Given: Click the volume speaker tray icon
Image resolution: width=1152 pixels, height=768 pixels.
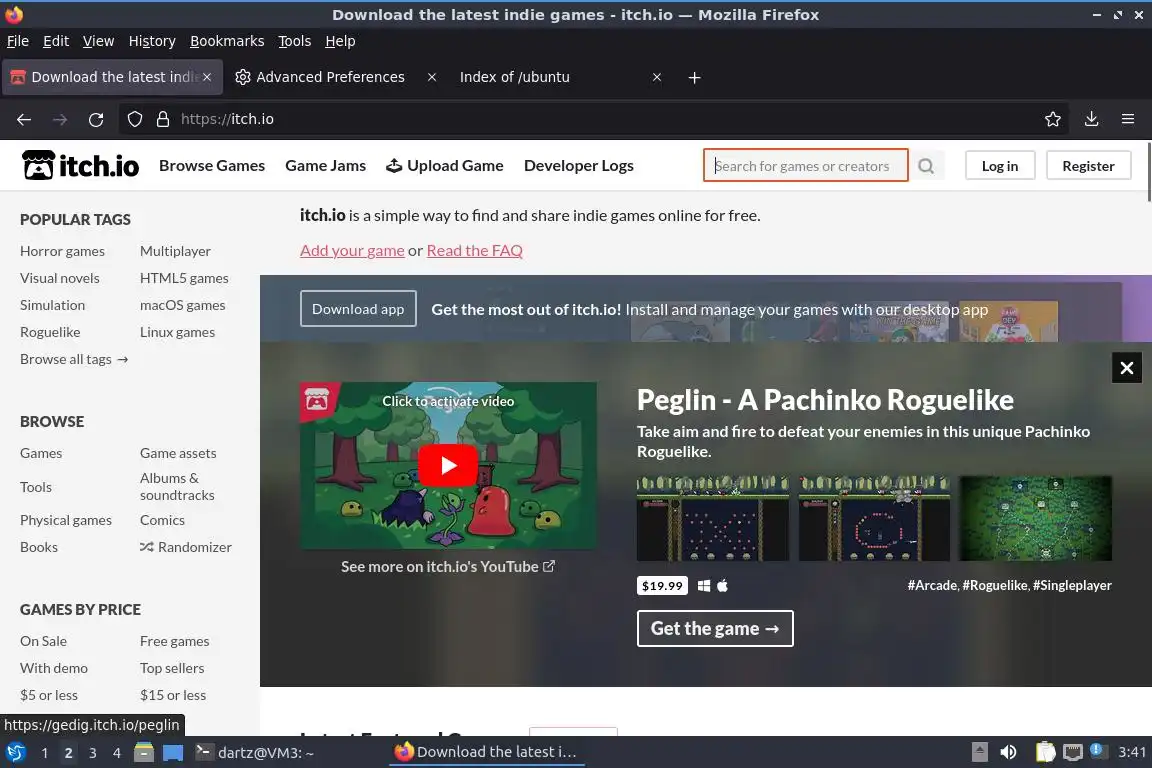Looking at the screenshot, I should coord(1009,753).
